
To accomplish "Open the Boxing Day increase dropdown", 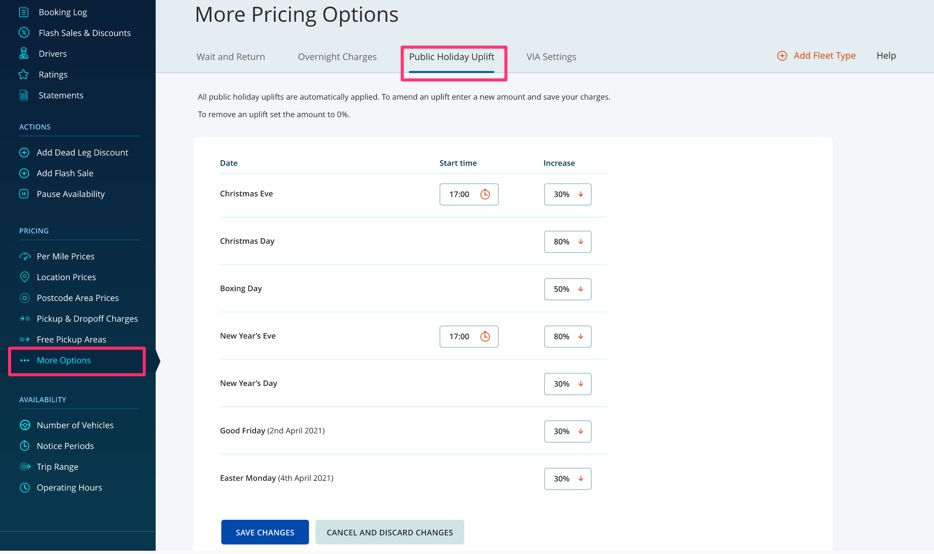I will [x=568, y=289].
